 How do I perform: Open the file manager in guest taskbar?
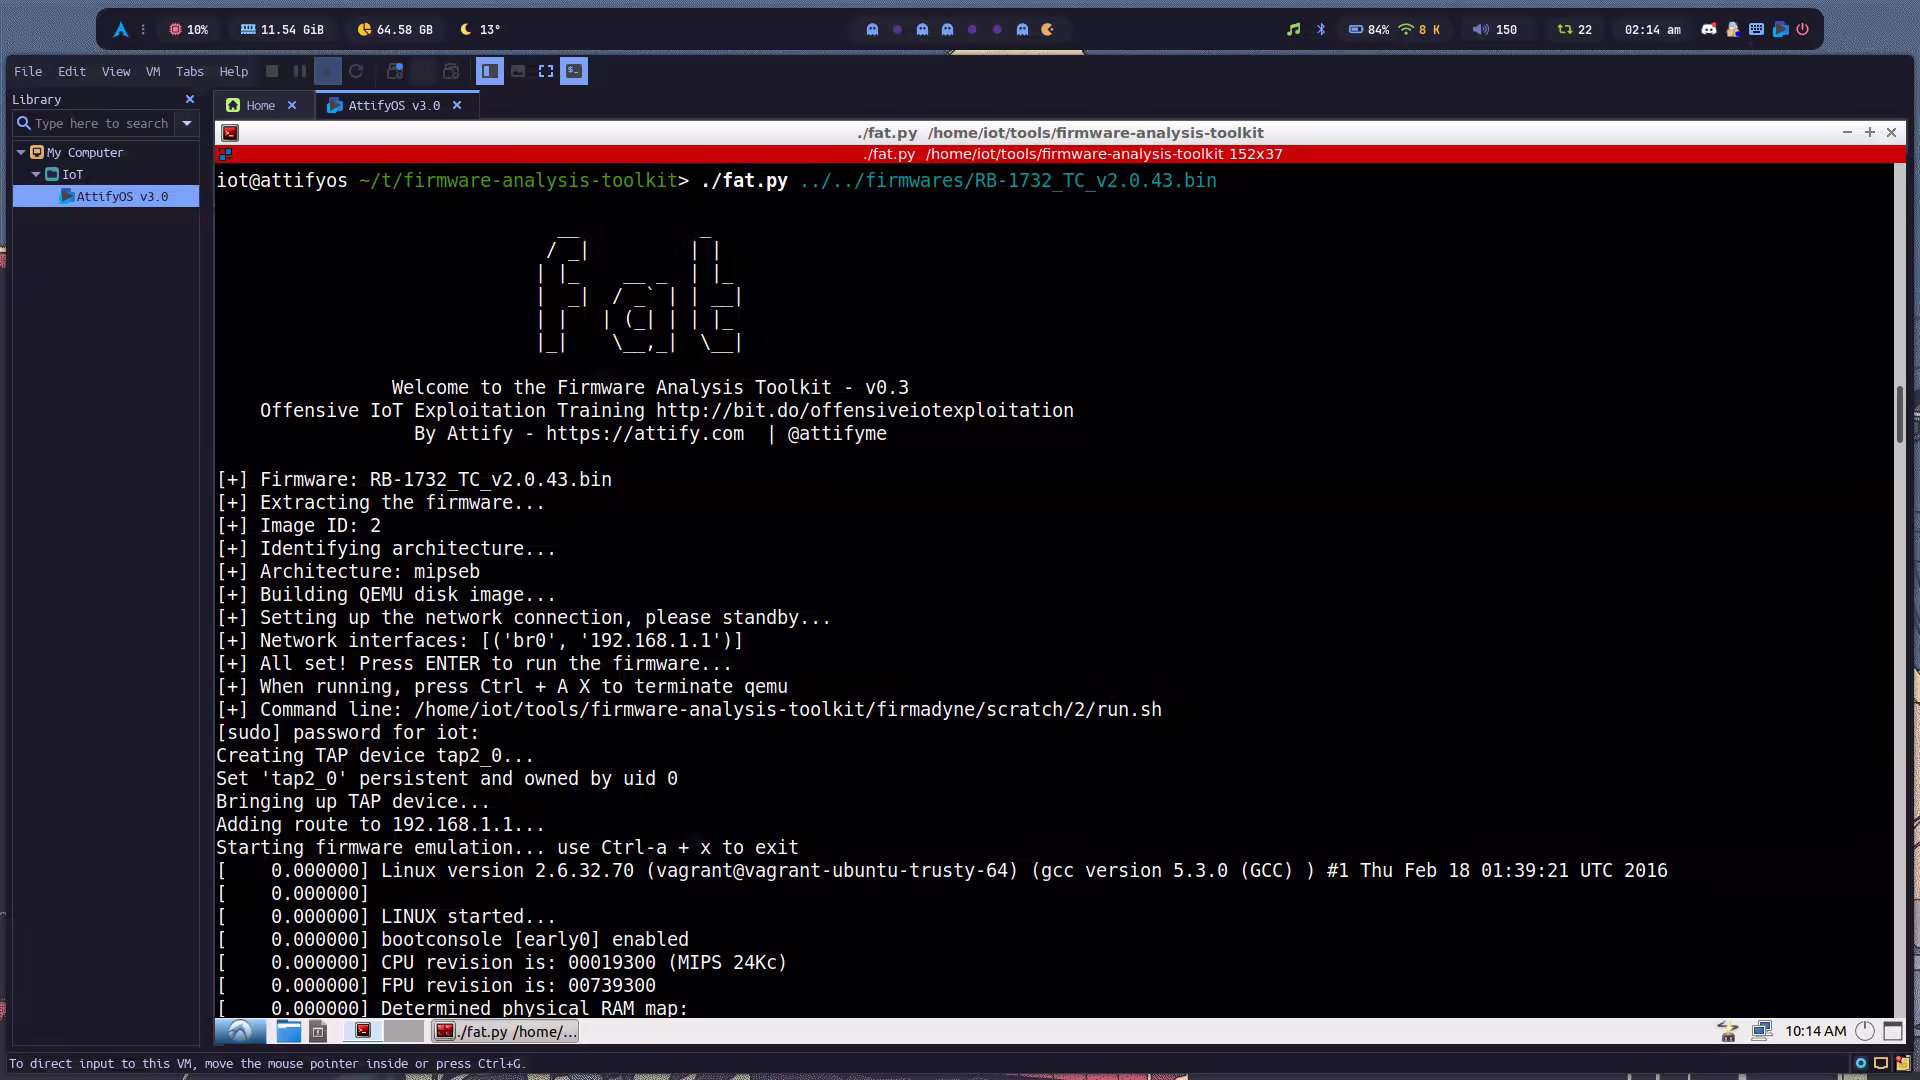pos(288,1031)
